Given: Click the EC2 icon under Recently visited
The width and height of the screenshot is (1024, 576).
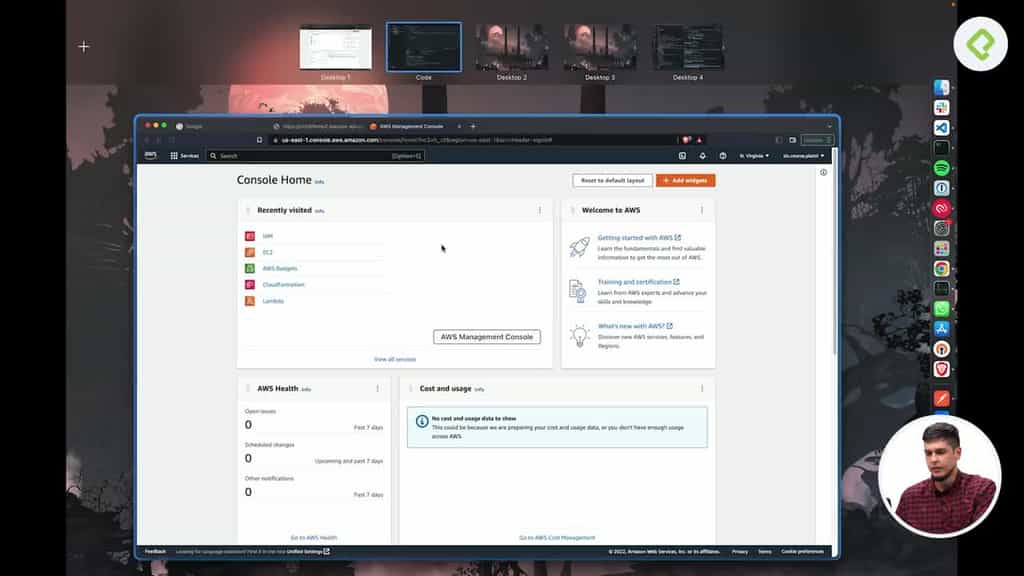Looking at the screenshot, I should pos(250,252).
